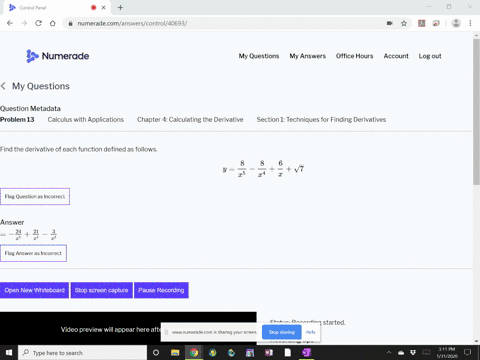This screenshot has width=480, height=360.
Task: Click the taskbar clock showing 3:11 PM
Action: tap(447, 353)
